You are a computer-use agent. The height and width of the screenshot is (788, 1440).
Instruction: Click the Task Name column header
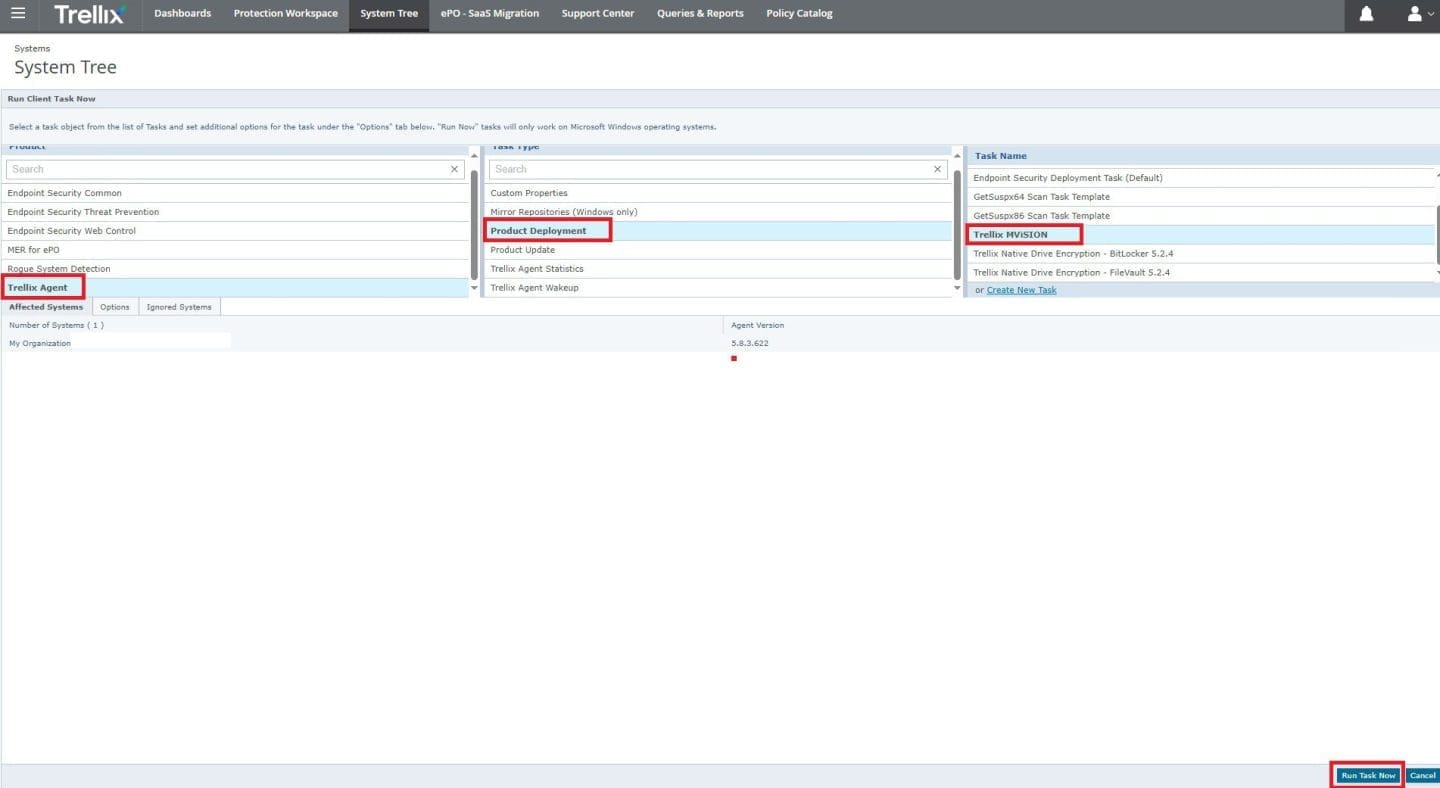pos(1001,156)
